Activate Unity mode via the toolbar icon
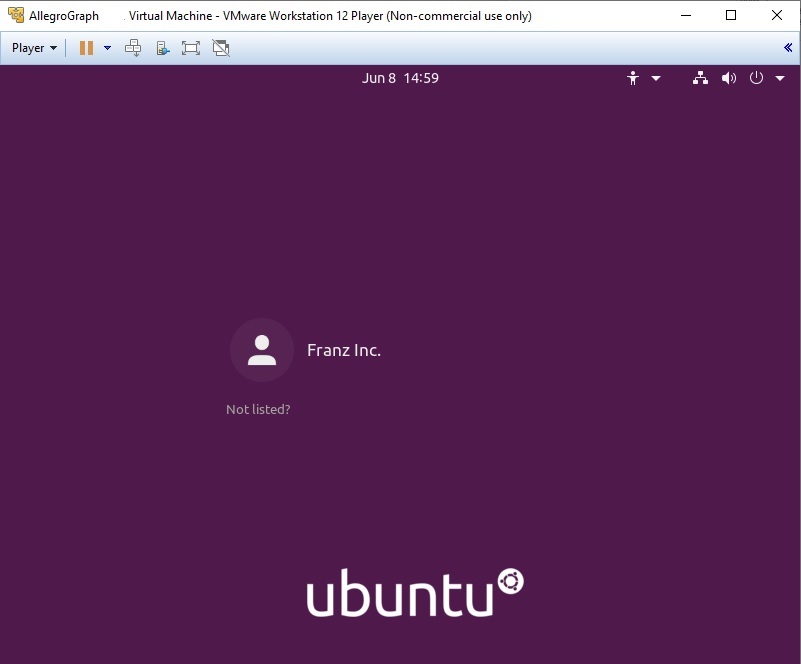 pos(219,47)
